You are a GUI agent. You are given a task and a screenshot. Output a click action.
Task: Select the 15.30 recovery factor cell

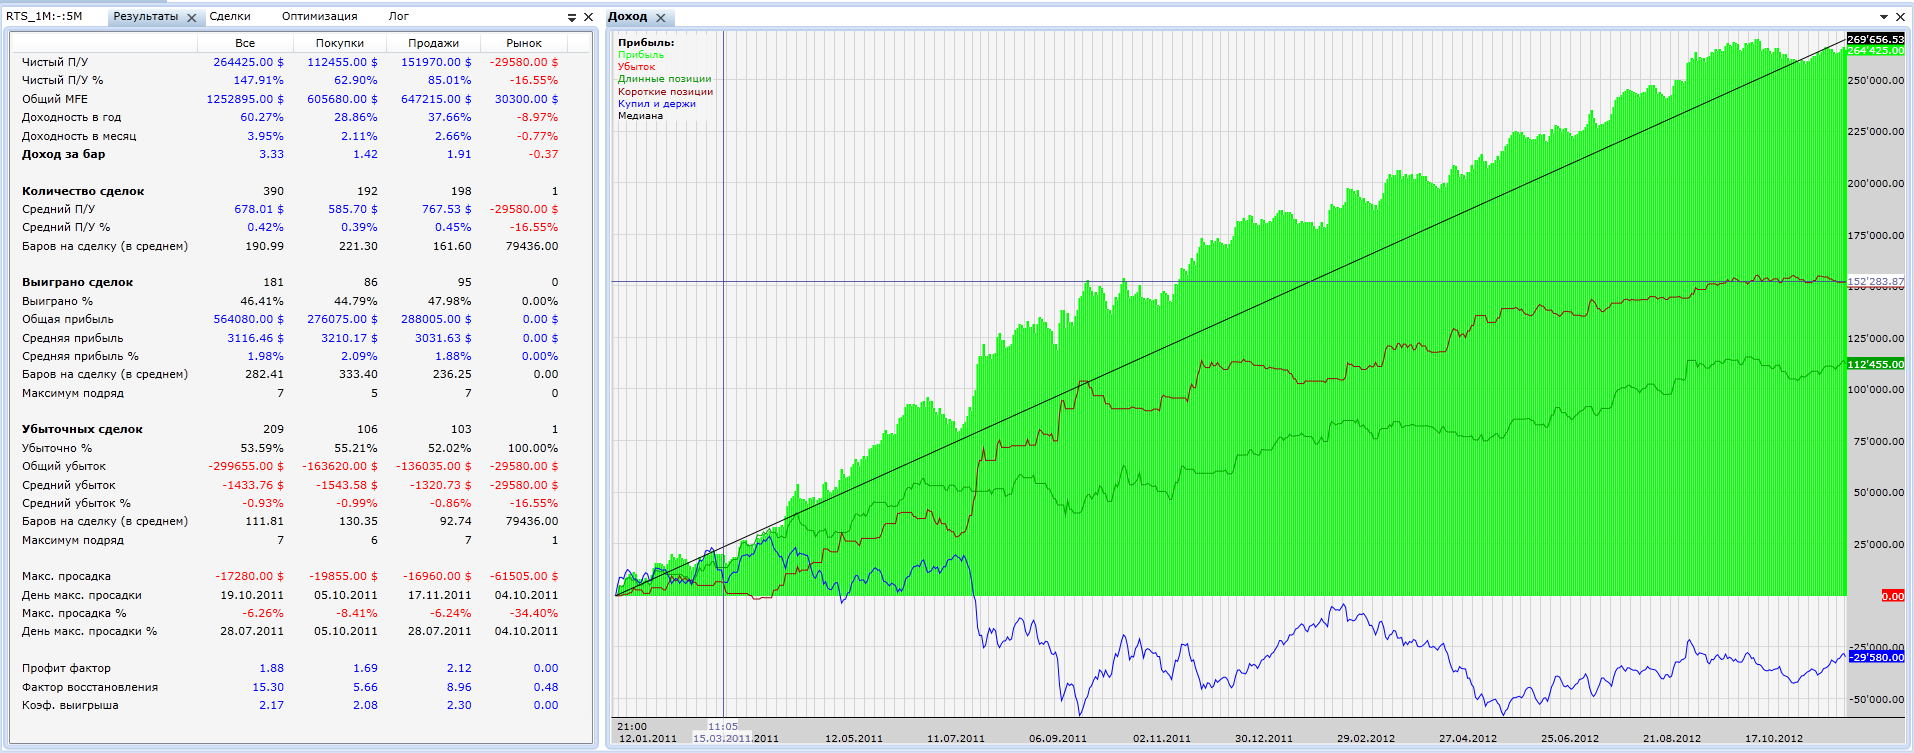click(268, 687)
